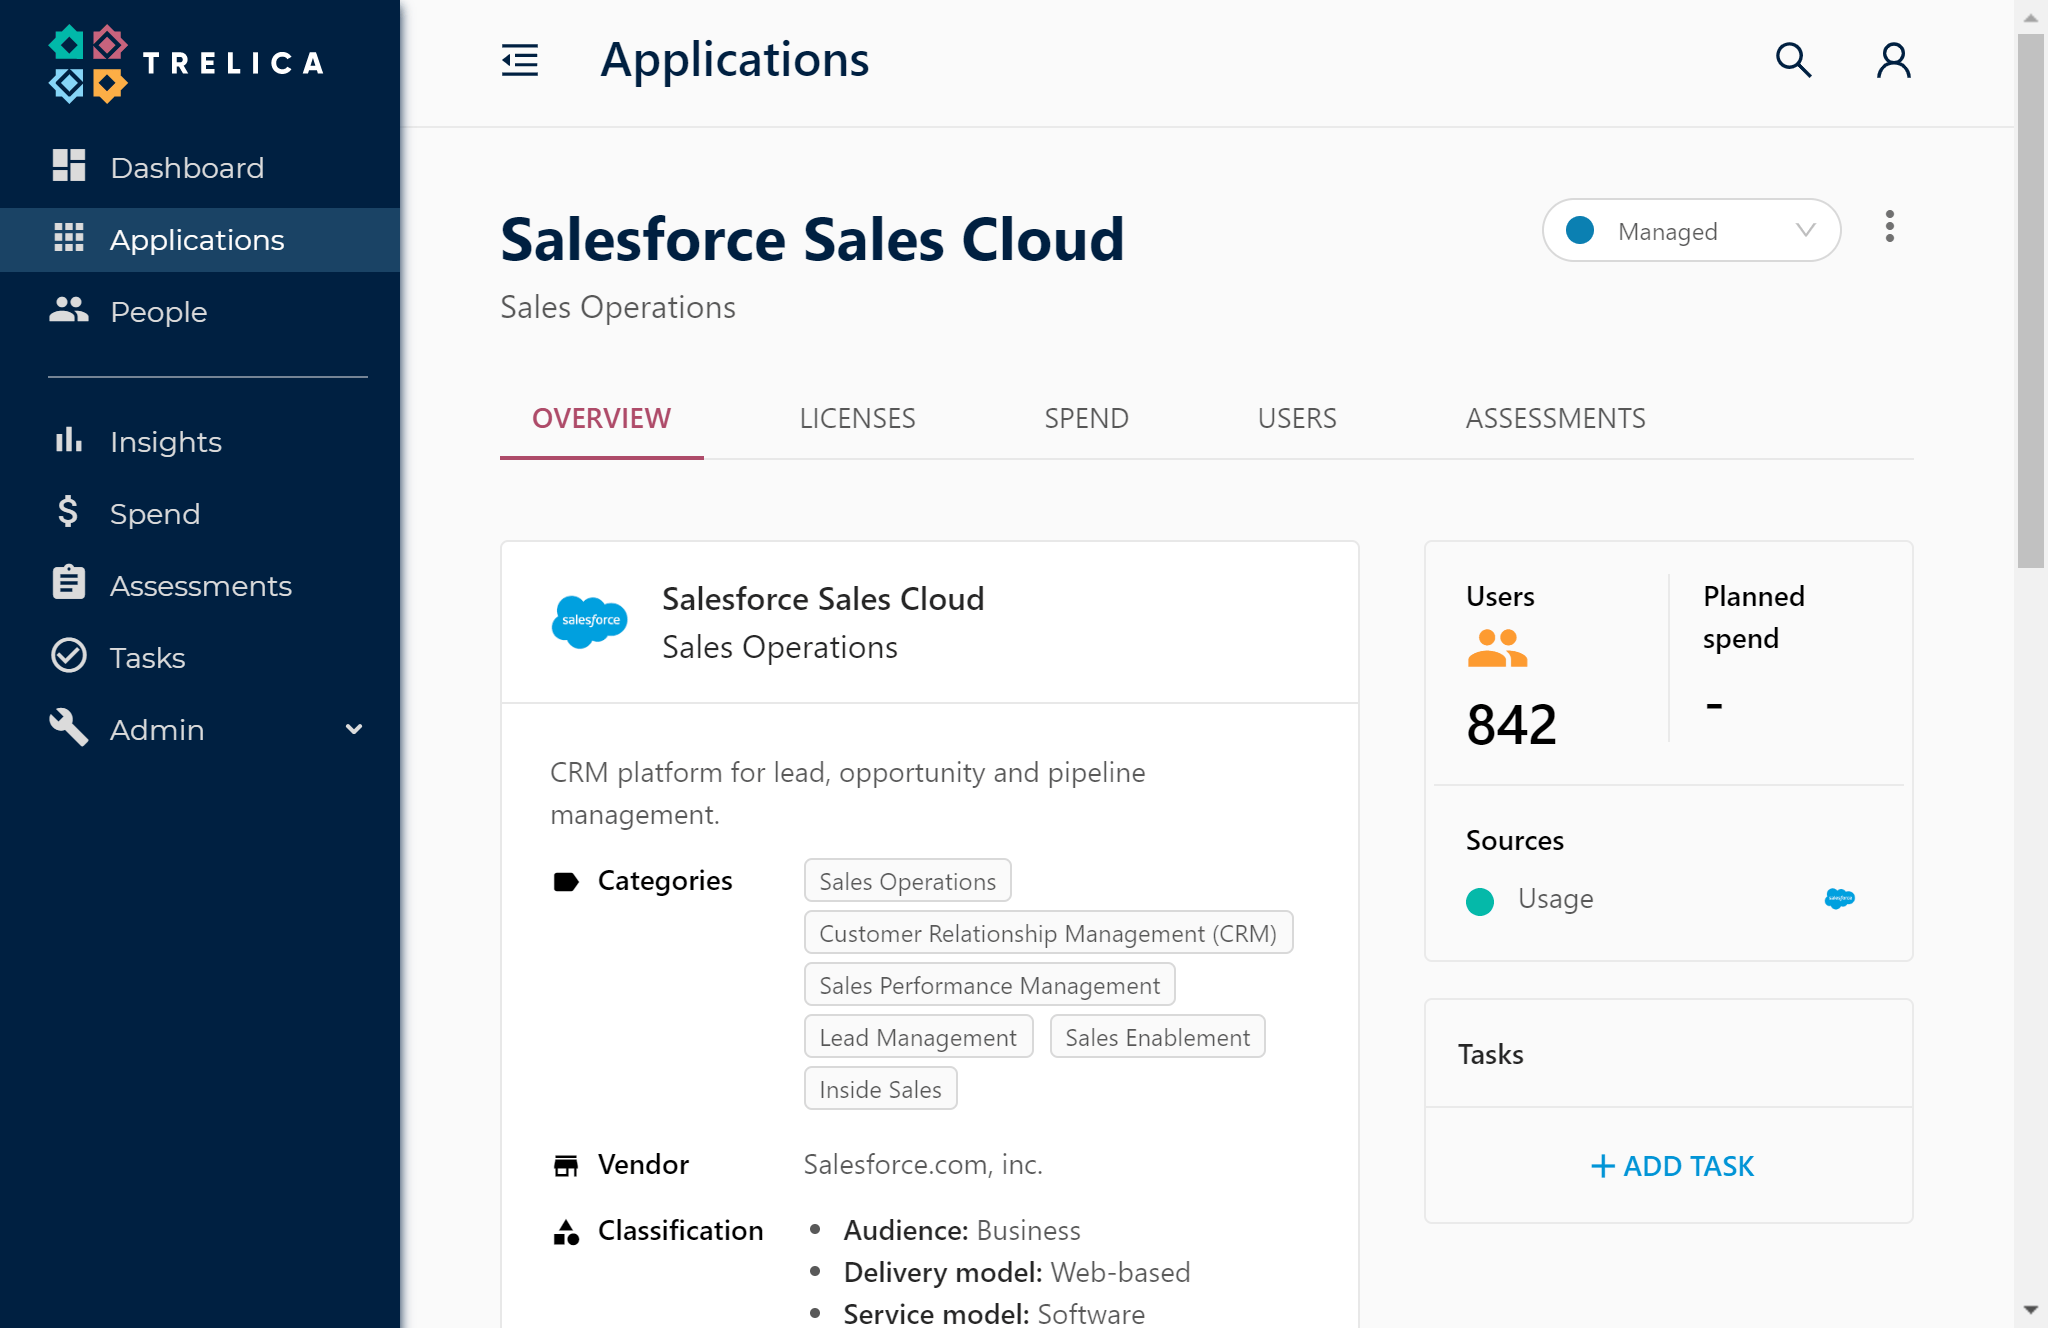Click Customer Relationship Management (CRM) chip

[1048, 933]
